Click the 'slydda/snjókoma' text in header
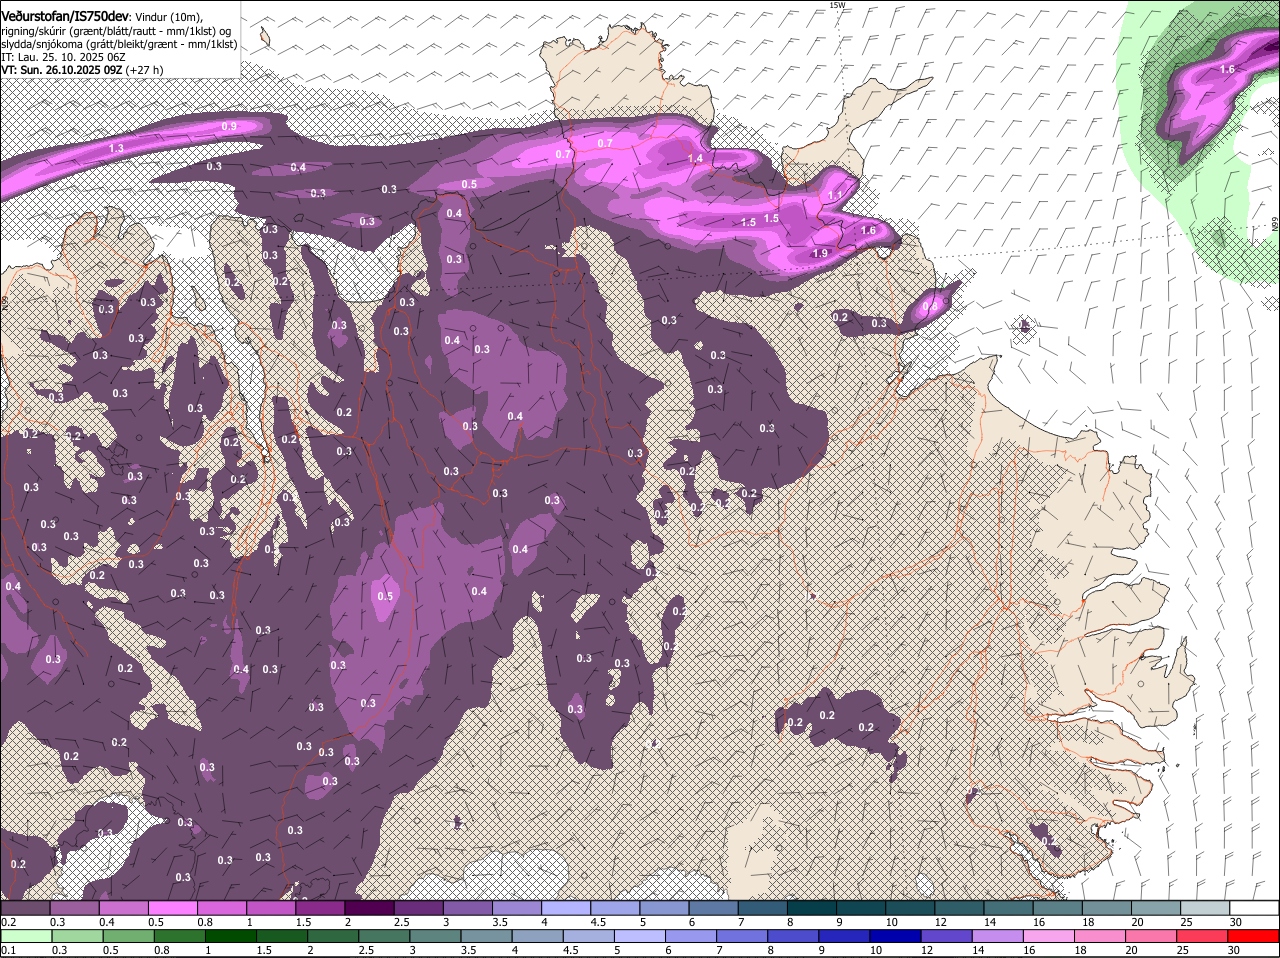 [40, 44]
